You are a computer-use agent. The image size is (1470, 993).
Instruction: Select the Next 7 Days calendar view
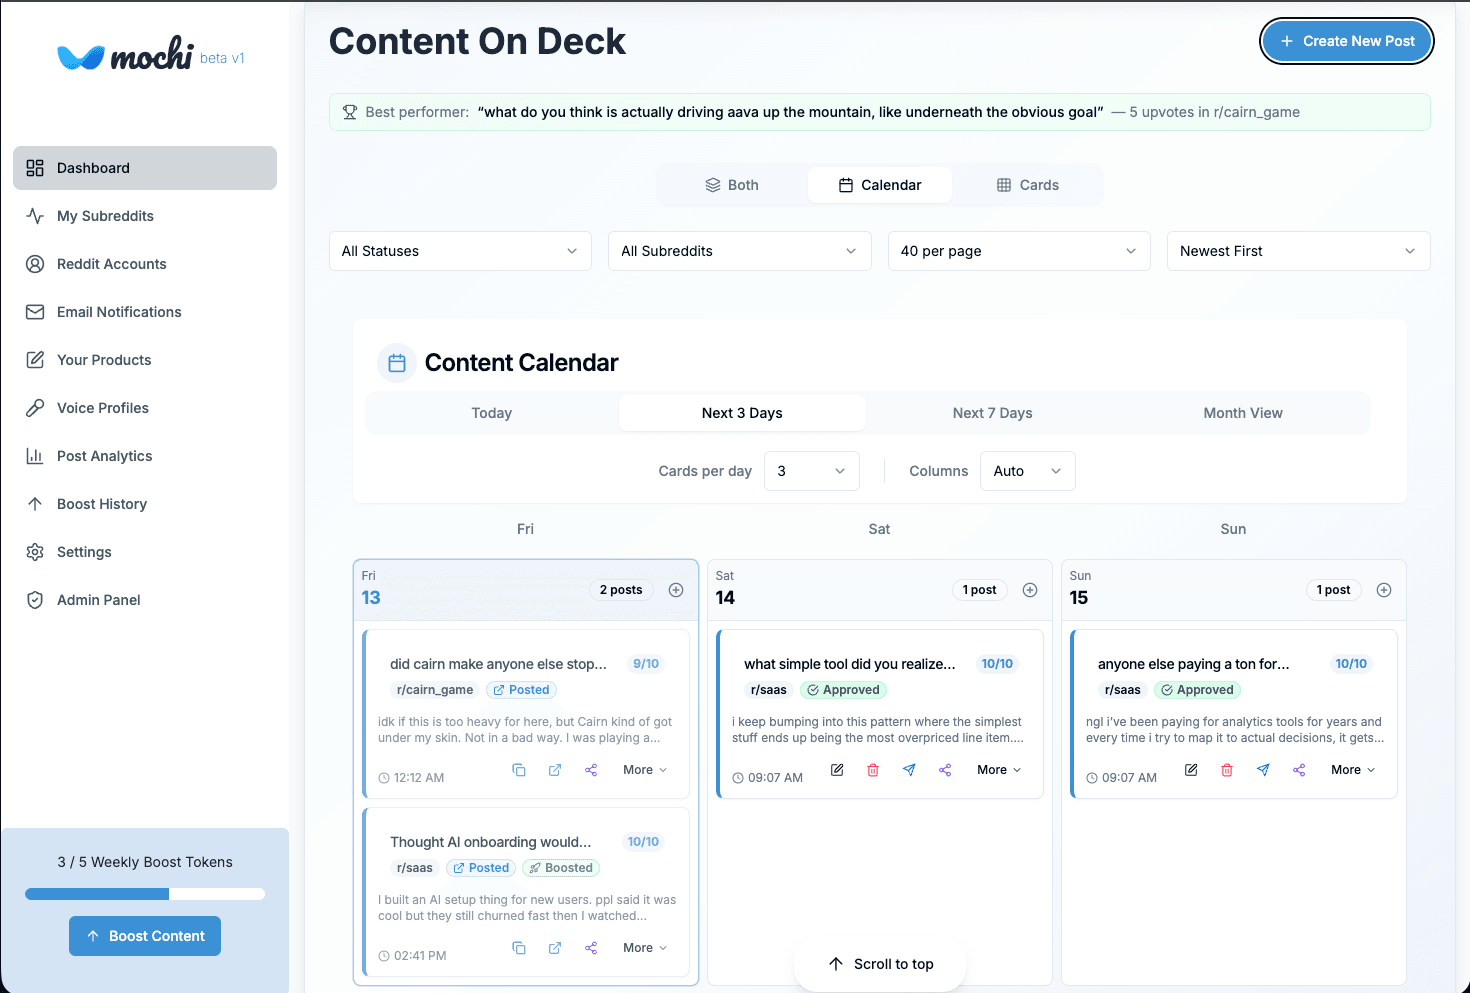click(x=992, y=413)
